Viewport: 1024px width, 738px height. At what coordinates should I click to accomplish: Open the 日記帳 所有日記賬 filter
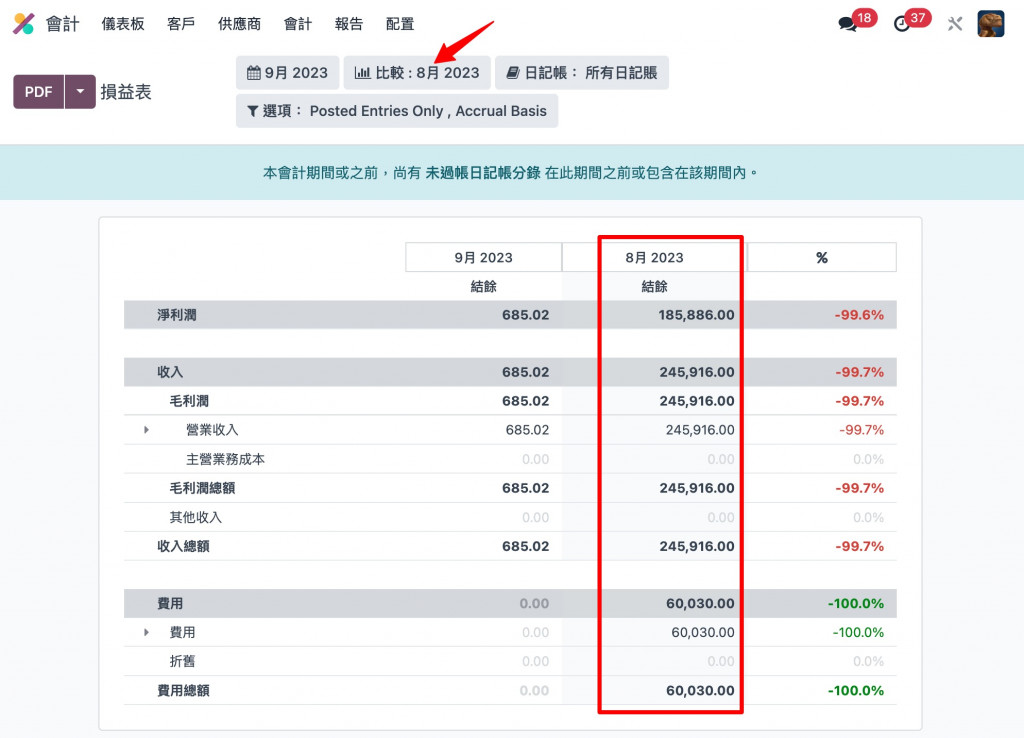point(582,72)
